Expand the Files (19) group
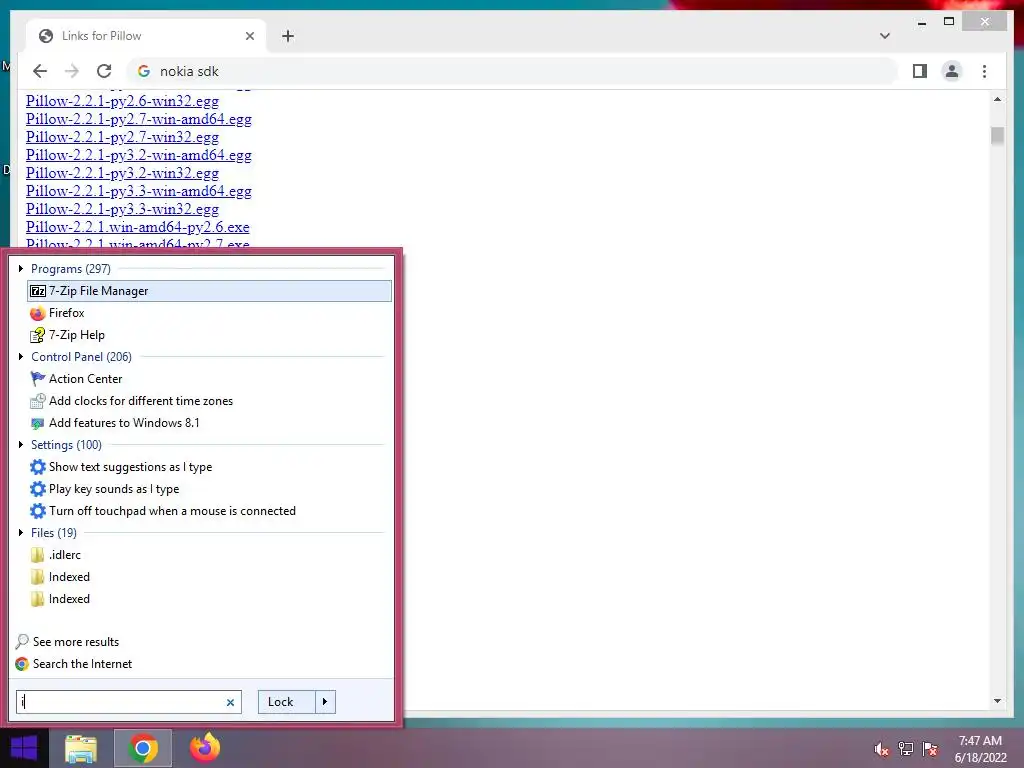This screenshot has width=1024, height=768. coord(21,532)
